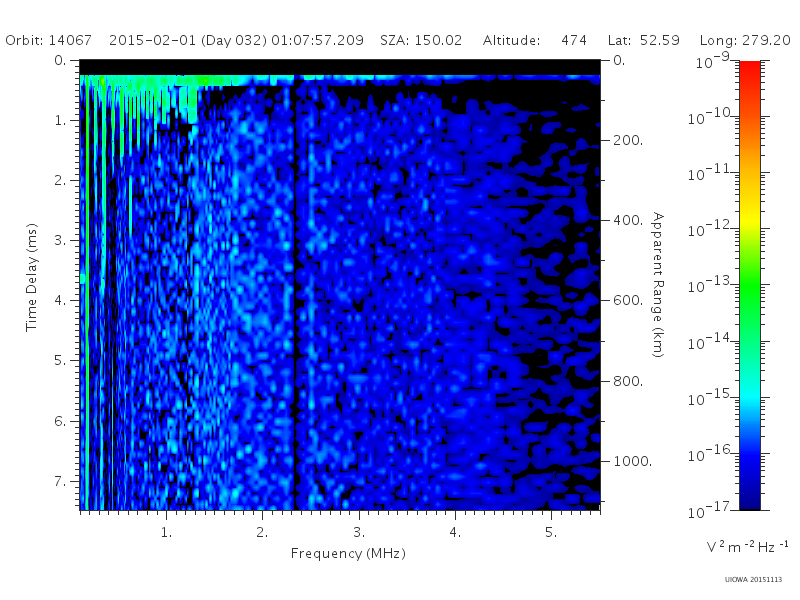The width and height of the screenshot is (800, 600).
Task: Click the black vertical gap line near 2.3 MHz
Action: [294, 296]
